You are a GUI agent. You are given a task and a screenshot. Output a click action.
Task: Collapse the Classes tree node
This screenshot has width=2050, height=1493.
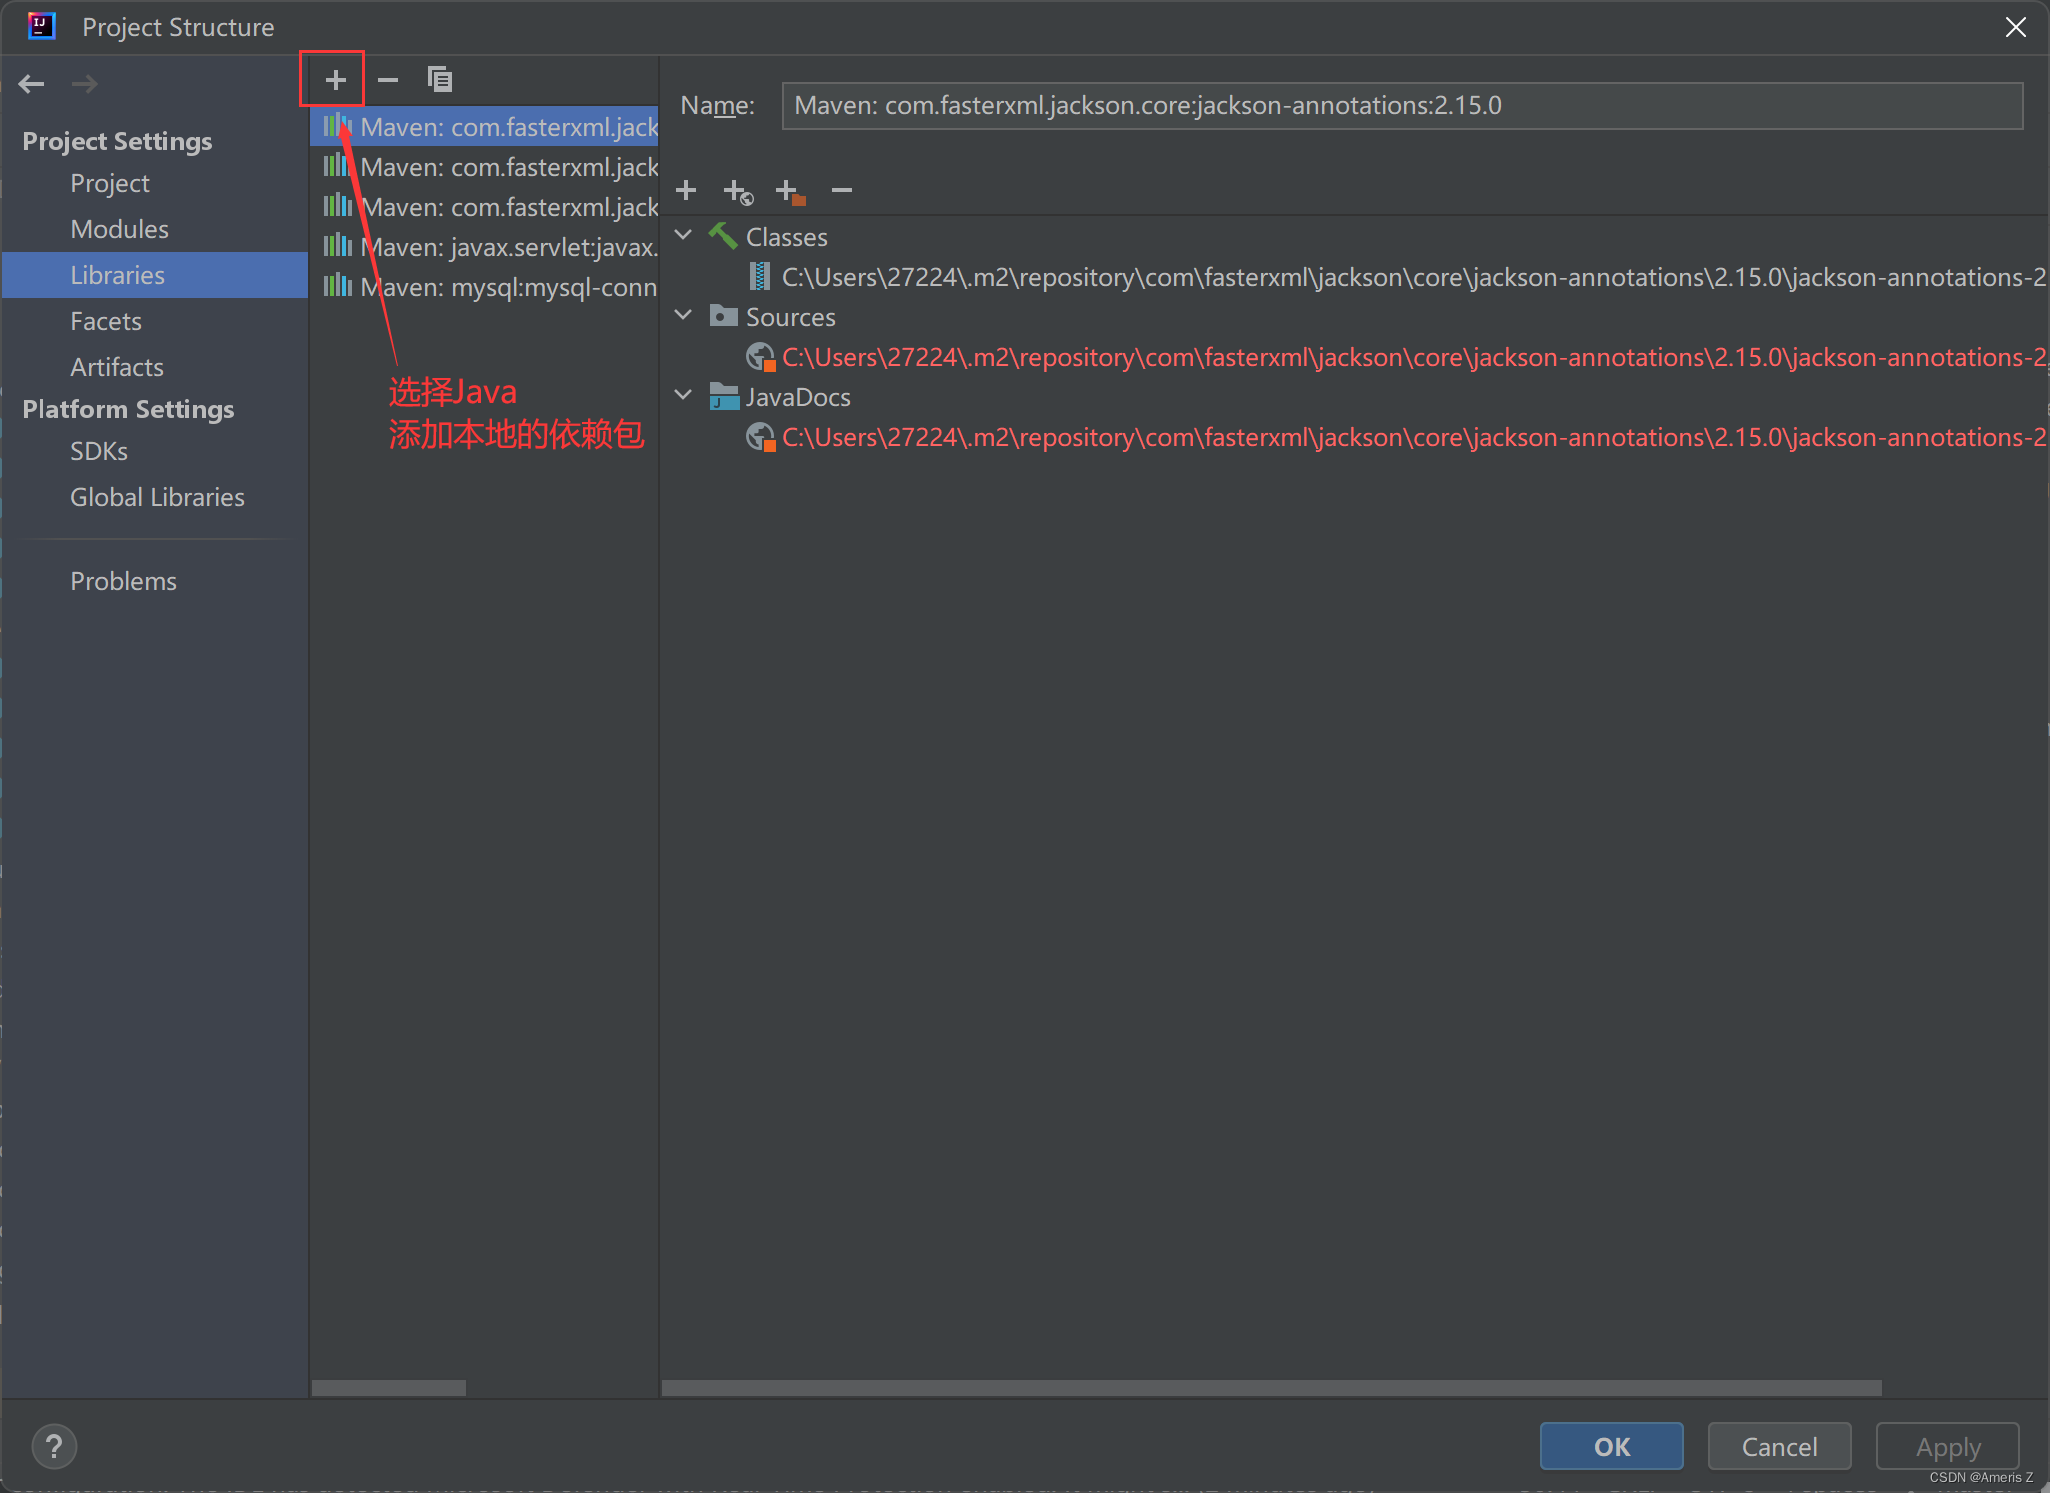pyautogui.click(x=684, y=236)
